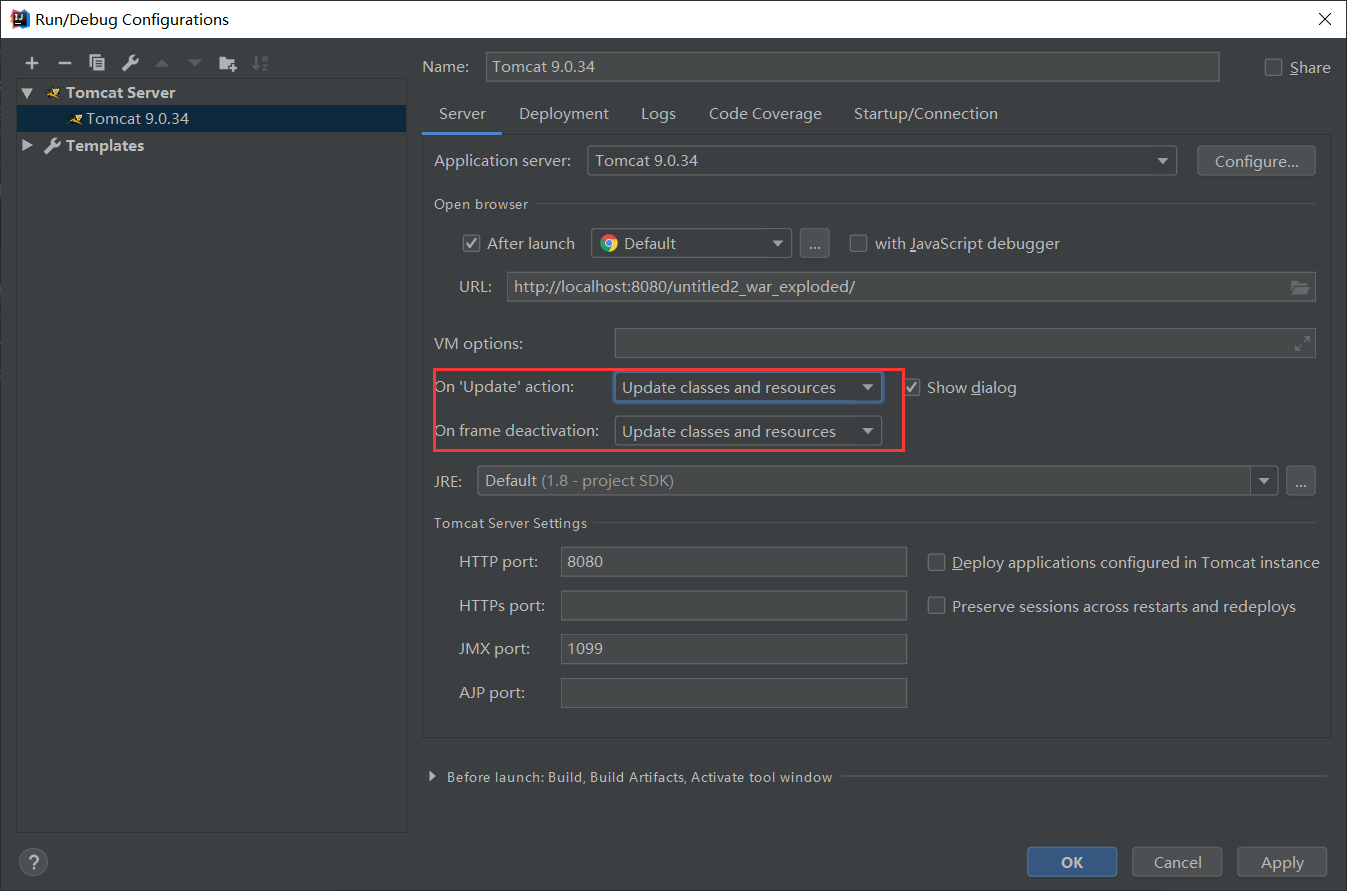This screenshot has width=1347, height=891.
Task: Click the edit defaults wrench icon
Action: coord(130,63)
